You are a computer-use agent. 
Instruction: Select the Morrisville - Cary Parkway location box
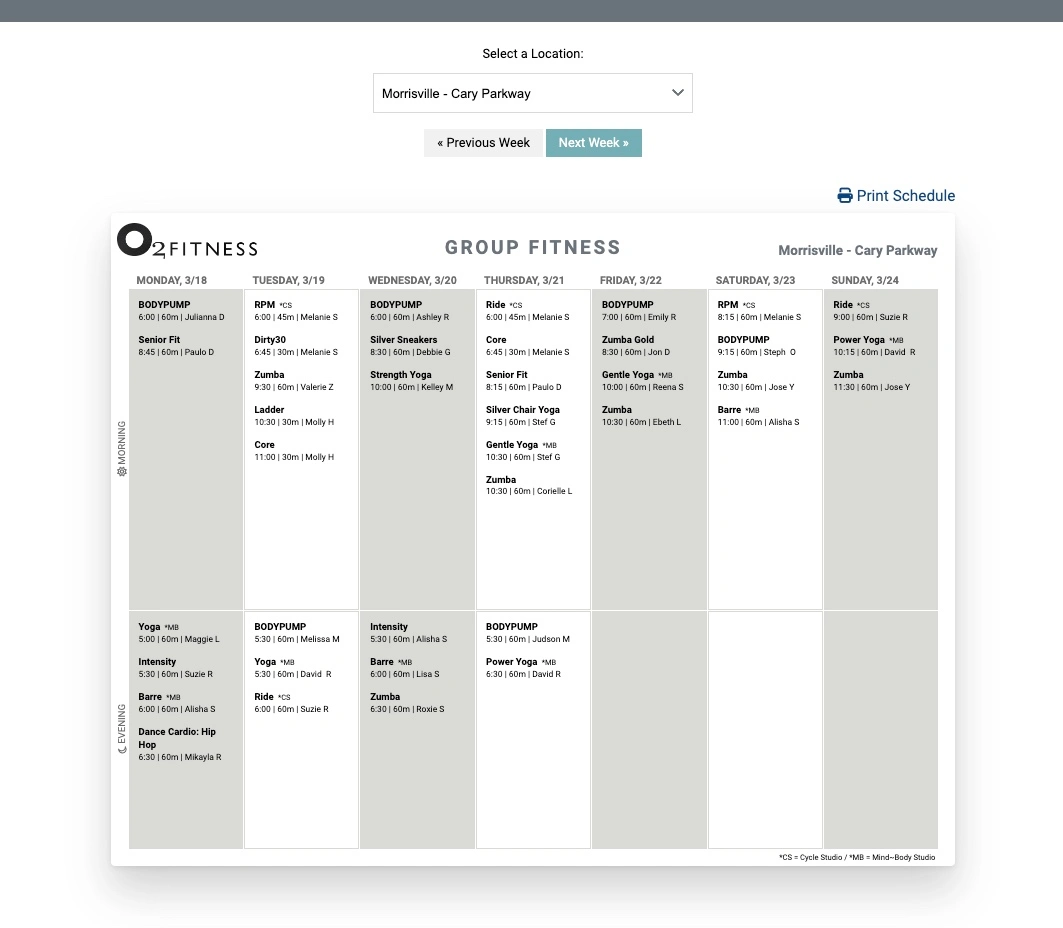533,93
